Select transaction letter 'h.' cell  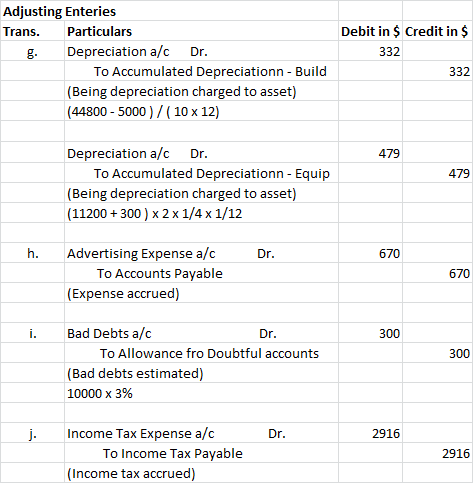click(x=33, y=253)
